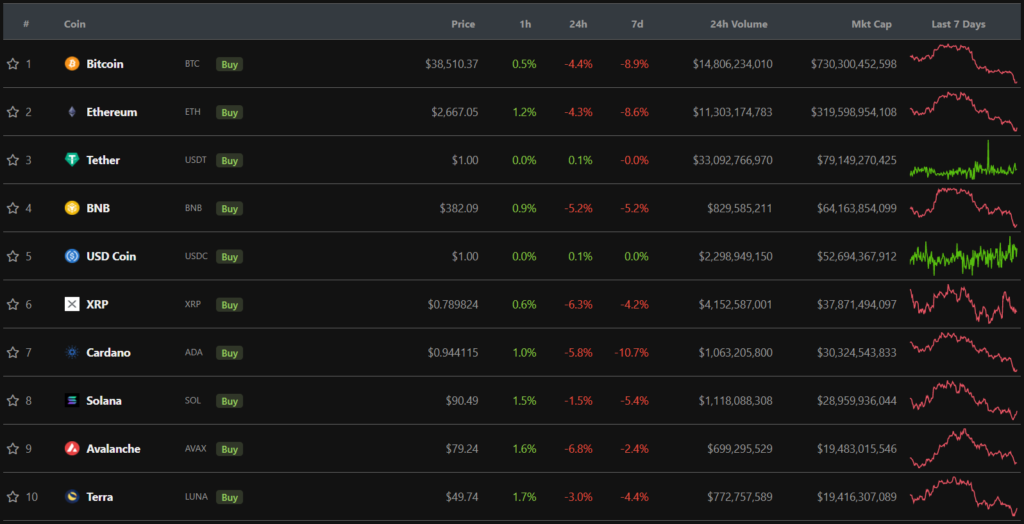
Task: Add Terra to favorites with star
Action: [13, 497]
